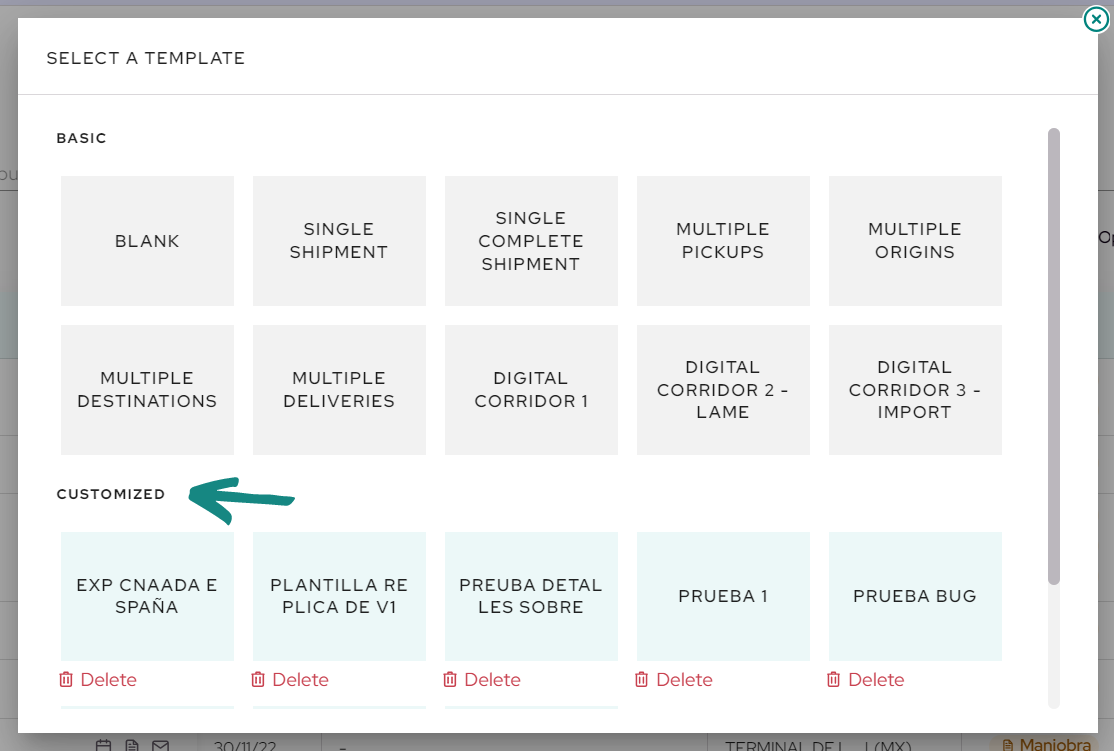Click the template list vertical scrollbar
Viewport: 1114px width, 751px height.
click(x=1054, y=356)
